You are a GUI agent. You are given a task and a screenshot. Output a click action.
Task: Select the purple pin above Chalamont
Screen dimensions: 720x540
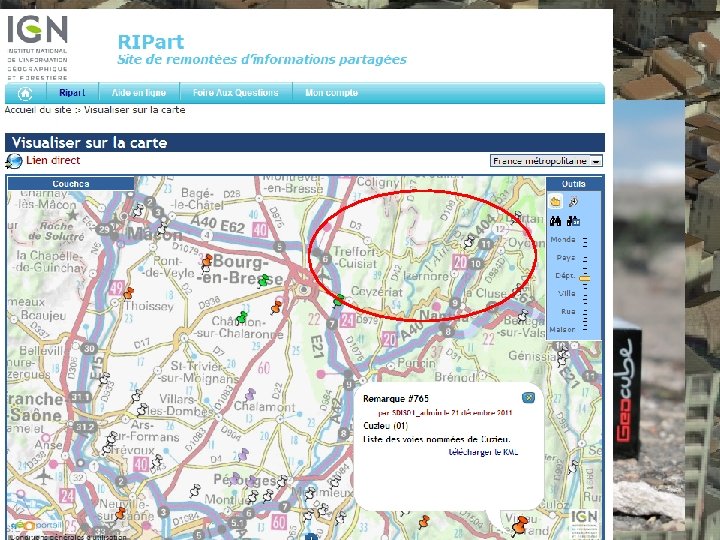coord(250,394)
